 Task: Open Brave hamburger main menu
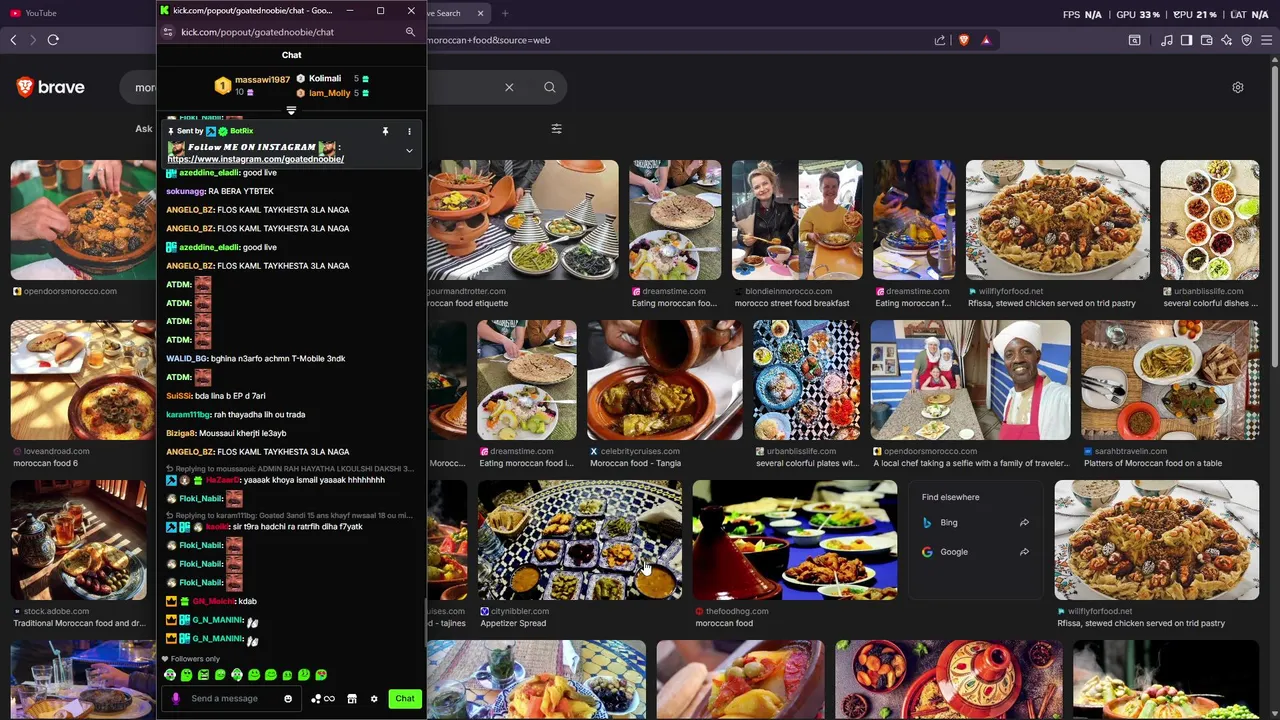coord(1266,40)
